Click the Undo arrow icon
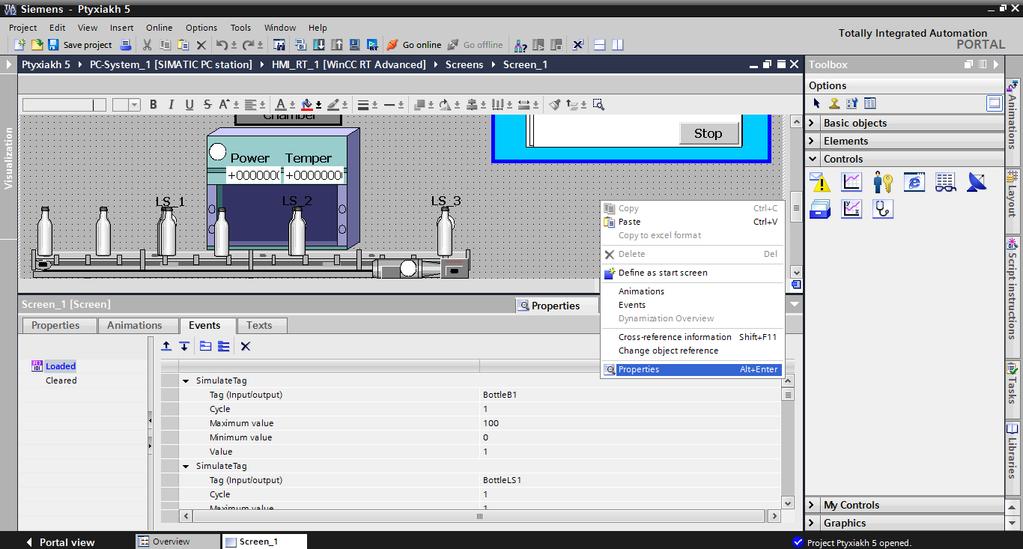The height and width of the screenshot is (549, 1023). tap(221, 45)
